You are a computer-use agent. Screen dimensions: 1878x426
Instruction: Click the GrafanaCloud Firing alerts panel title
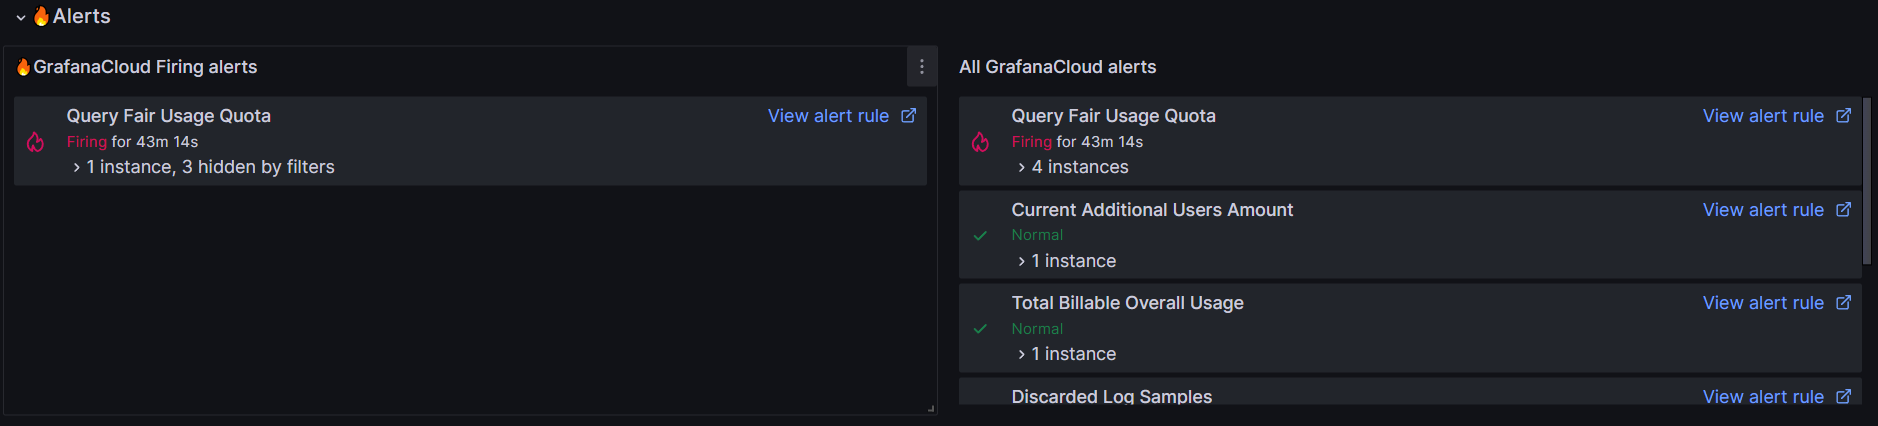(145, 67)
